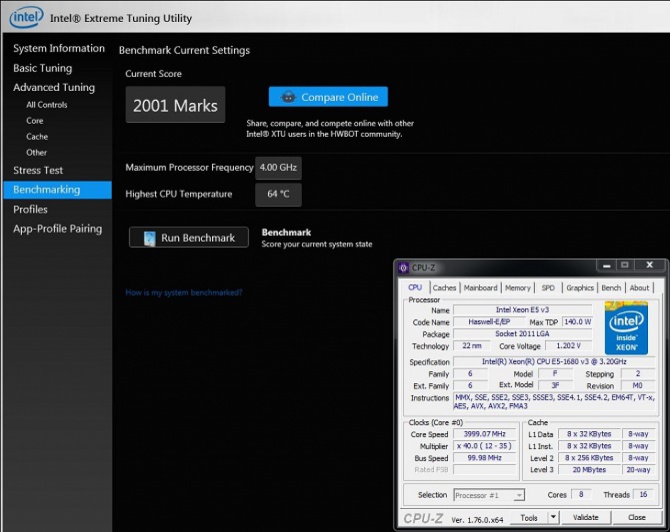The width and height of the screenshot is (670, 532).
Task: Select Cache under Advanced Tuning
Action: coord(37,137)
